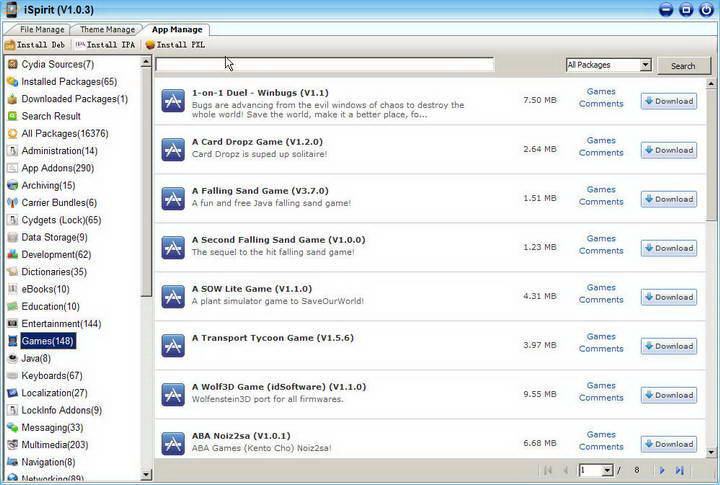Open Comments for 1-on-1 Duel Winbugs
Image resolution: width=720 pixels, height=485 pixels.
(x=601, y=104)
